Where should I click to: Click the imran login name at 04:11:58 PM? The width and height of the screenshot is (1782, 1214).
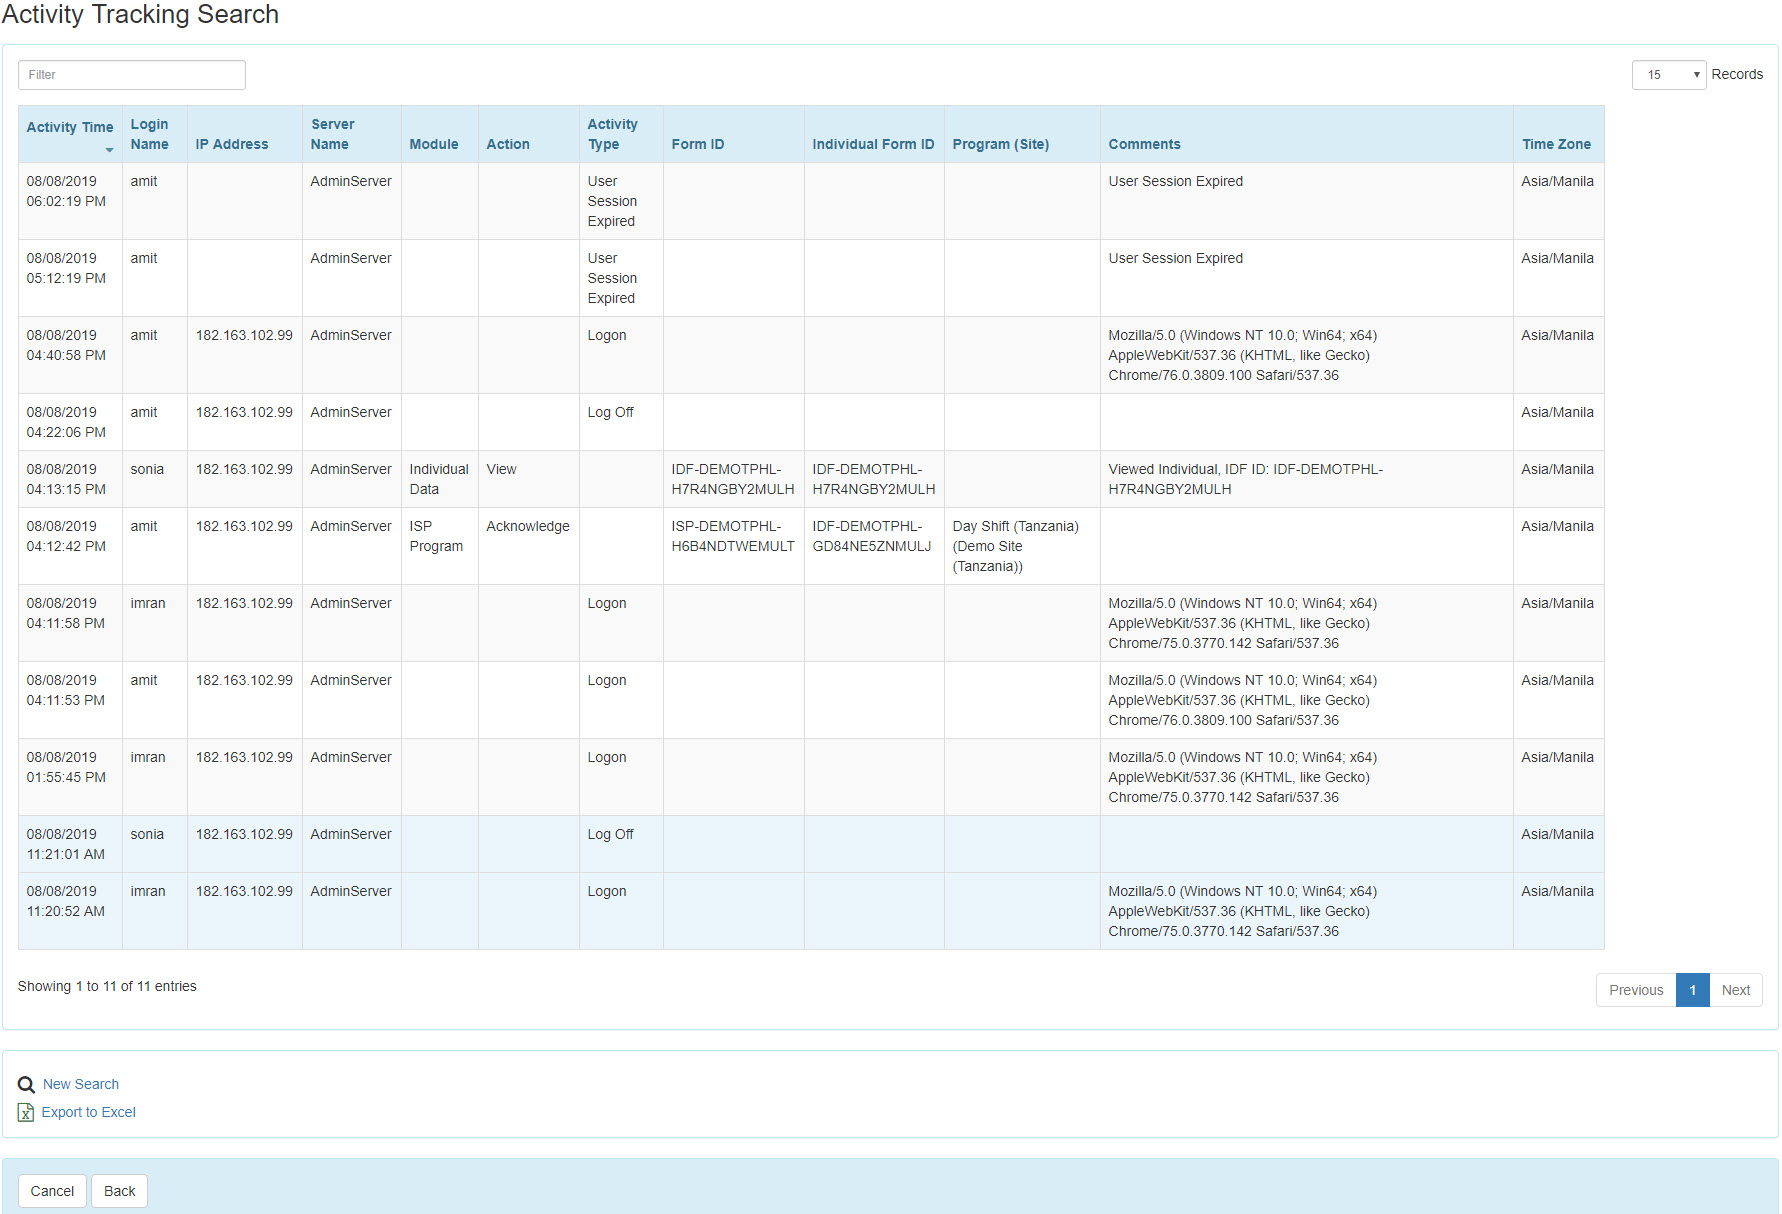point(148,603)
